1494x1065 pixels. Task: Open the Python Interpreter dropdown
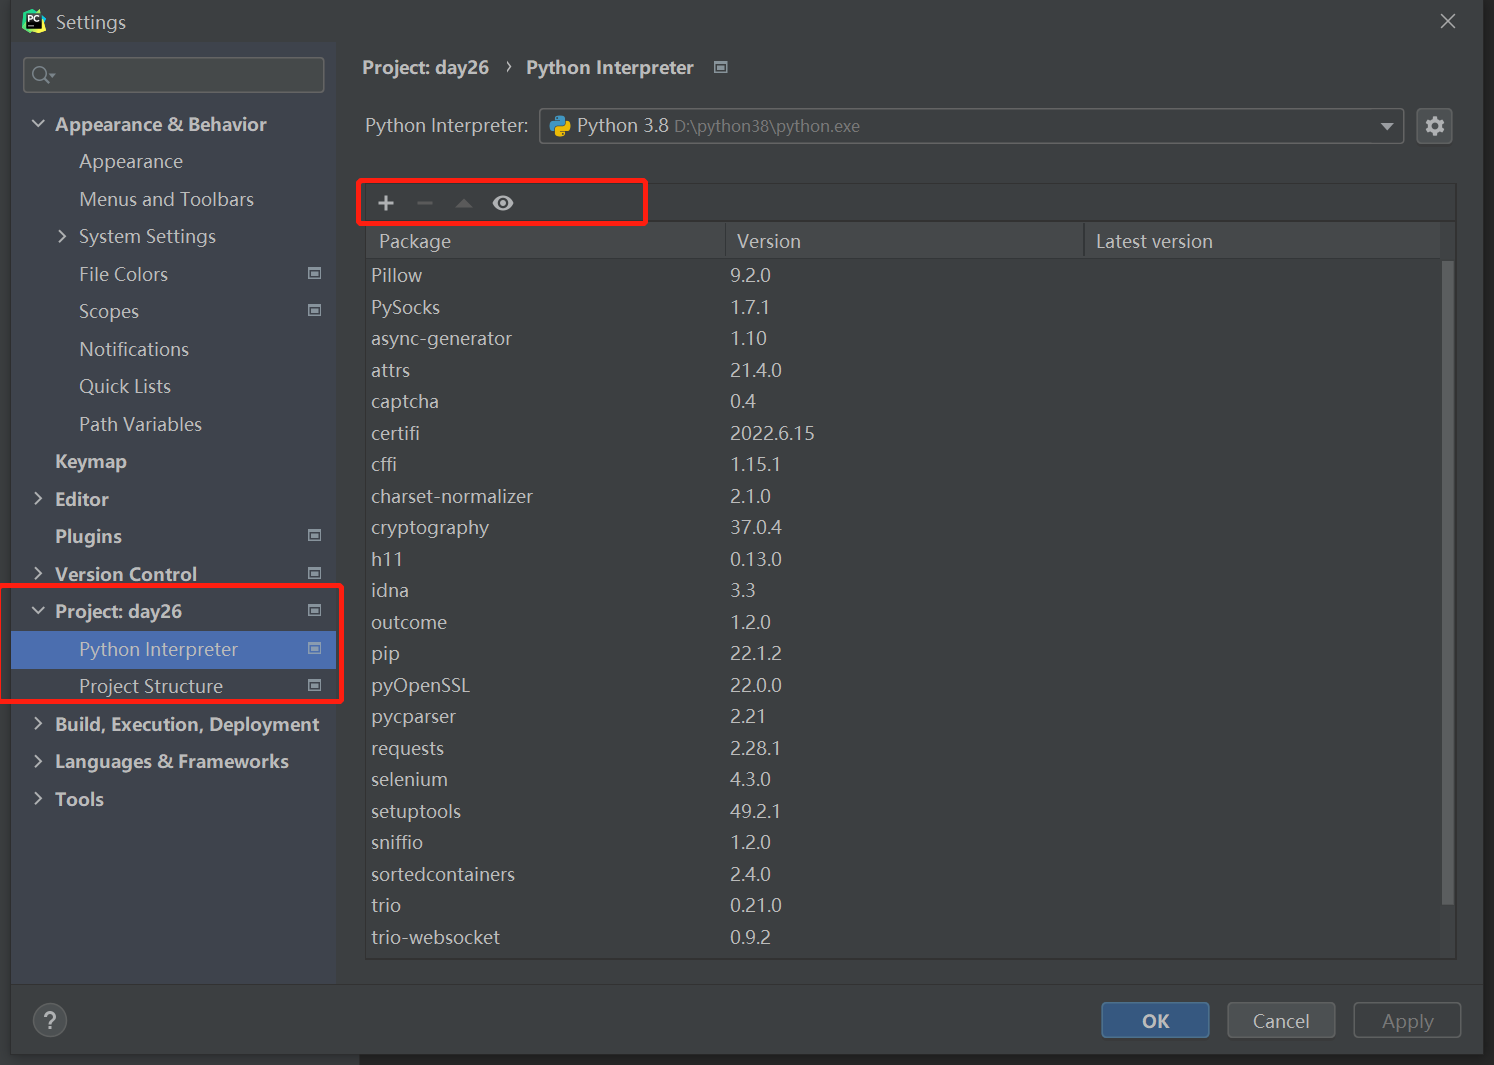tap(1386, 126)
